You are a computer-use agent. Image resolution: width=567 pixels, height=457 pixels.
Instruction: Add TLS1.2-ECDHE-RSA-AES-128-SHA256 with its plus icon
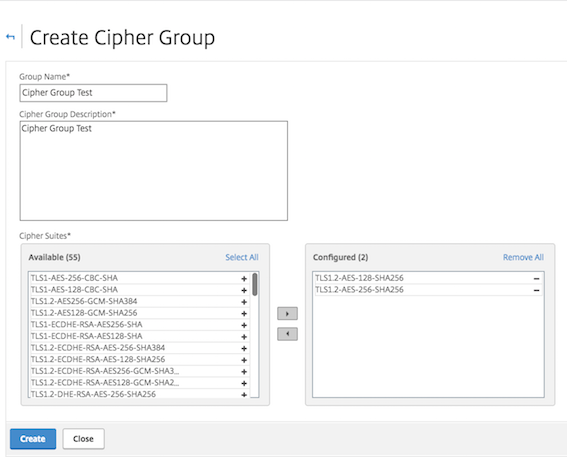pyautogui.click(x=244, y=360)
